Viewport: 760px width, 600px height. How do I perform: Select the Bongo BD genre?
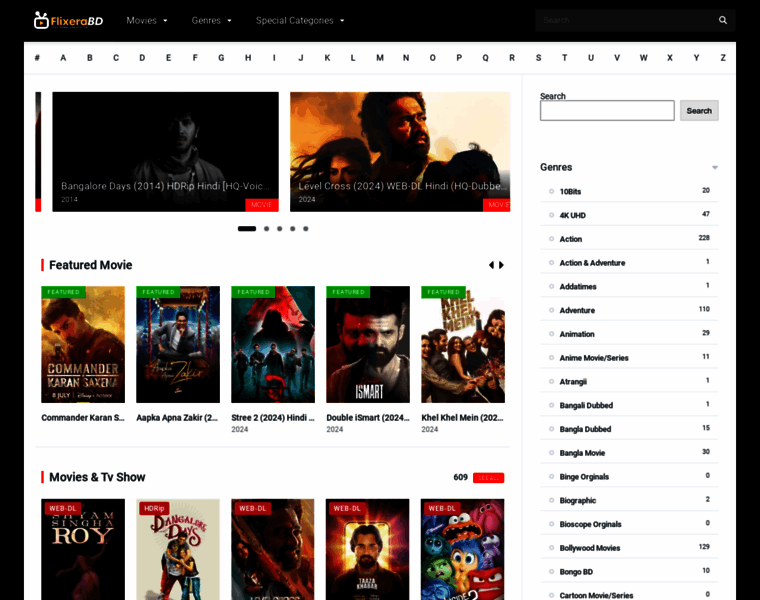coord(576,571)
